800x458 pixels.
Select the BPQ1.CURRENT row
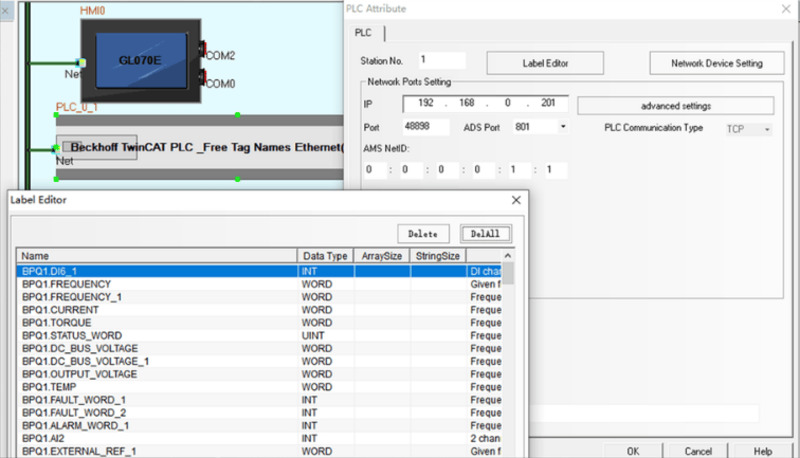[259, 310]
